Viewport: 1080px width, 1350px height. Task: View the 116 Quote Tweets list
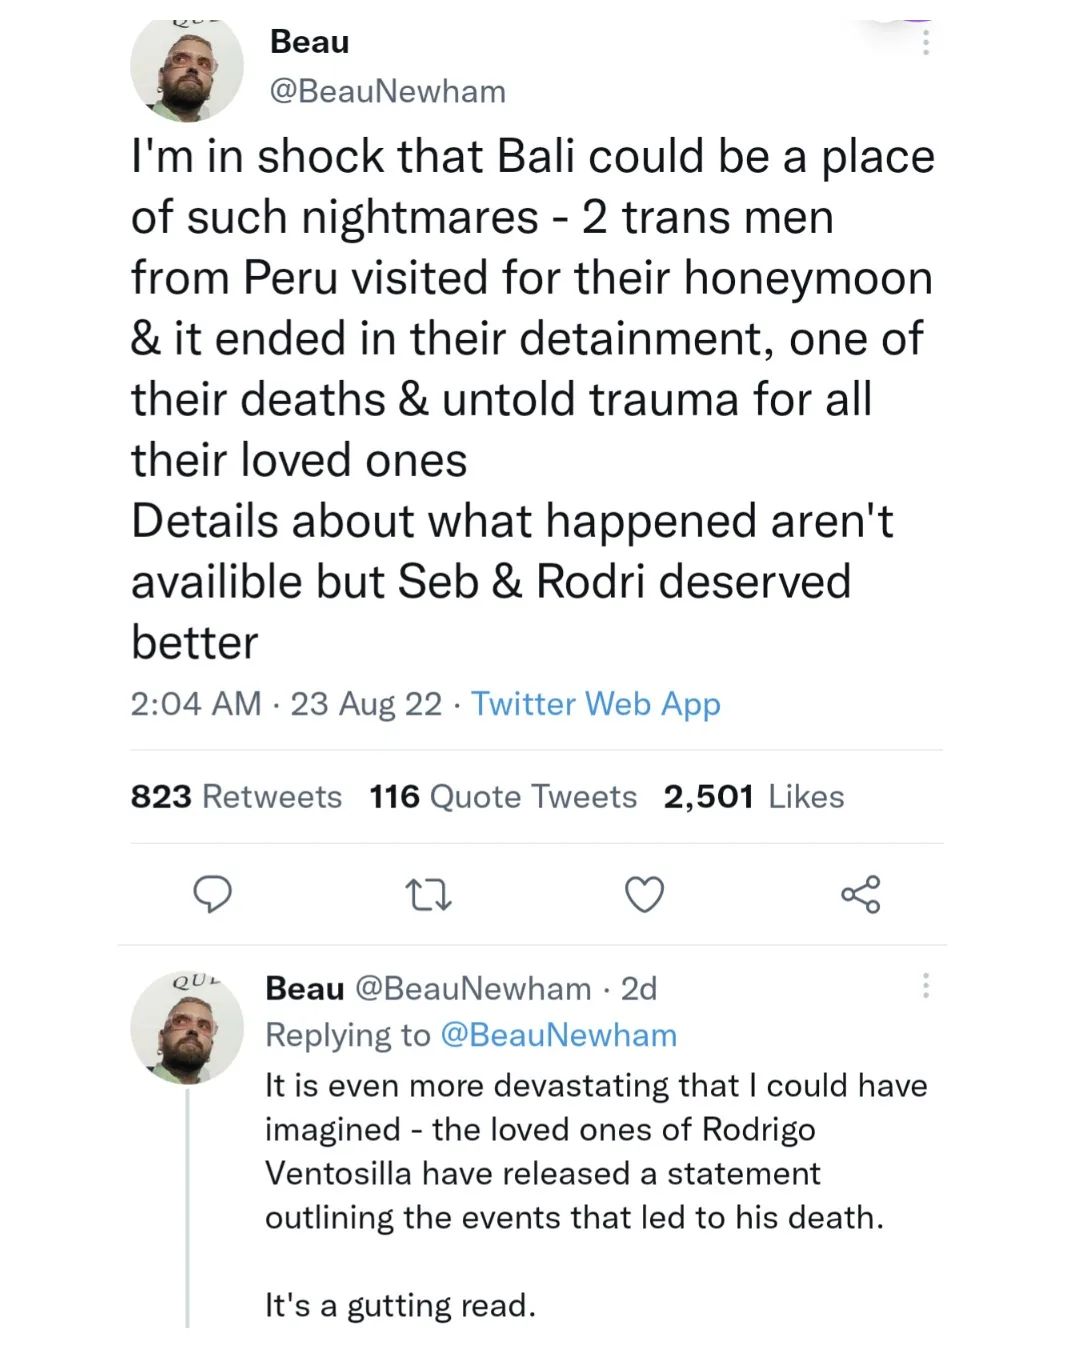coord(502,797)
